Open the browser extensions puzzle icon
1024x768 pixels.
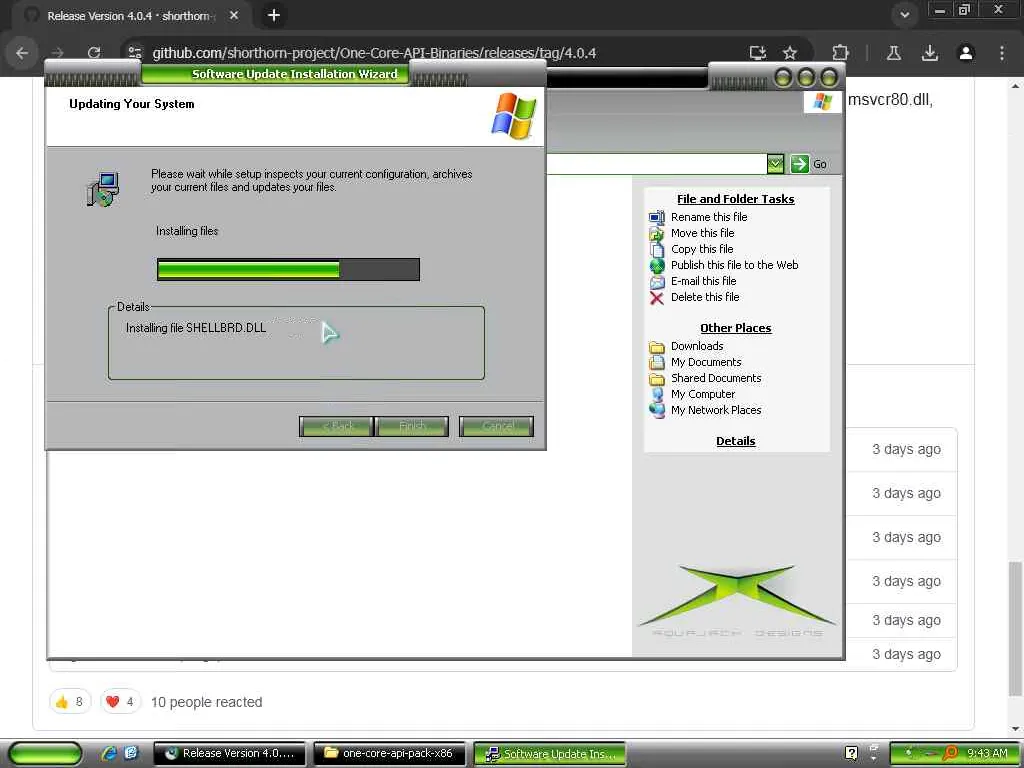click(840, 53)
